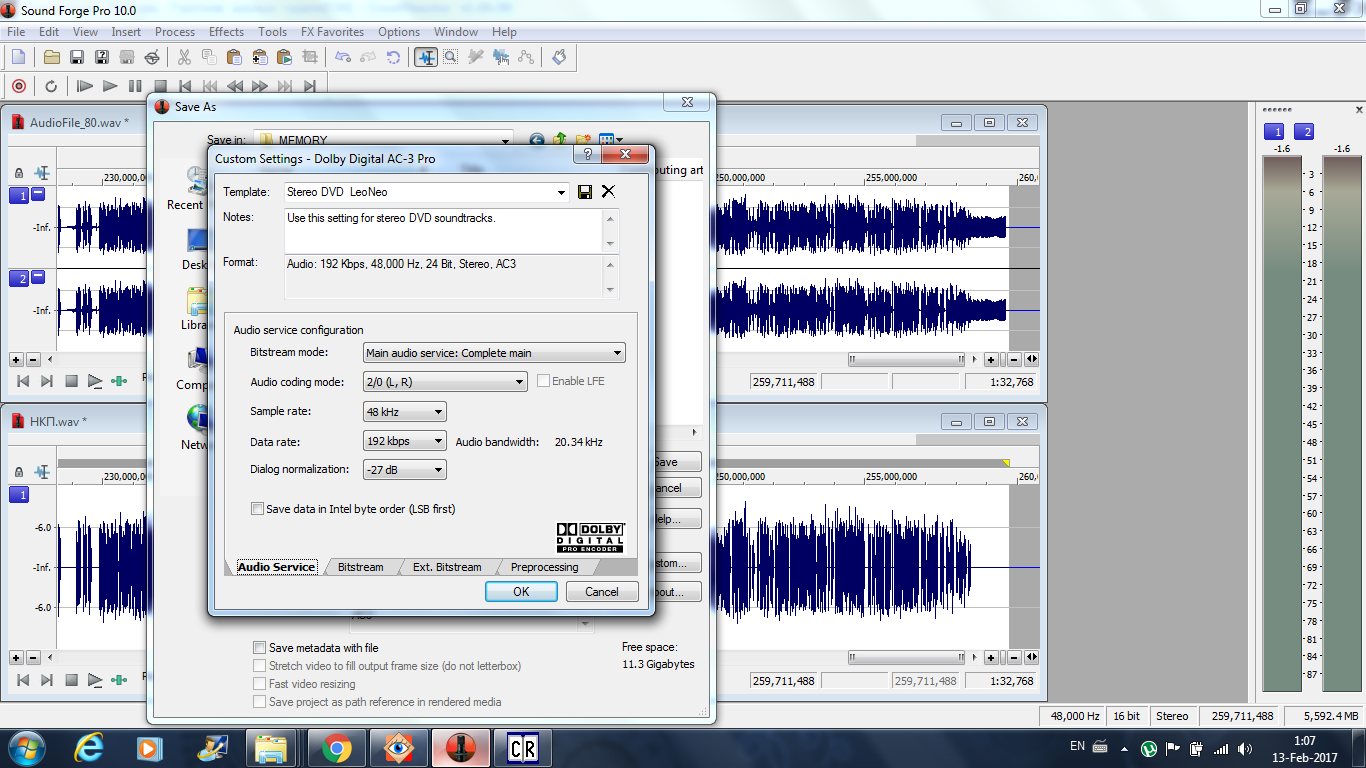Click the lock icon in AudioFile_80.wav window

[x=19, y=173]
